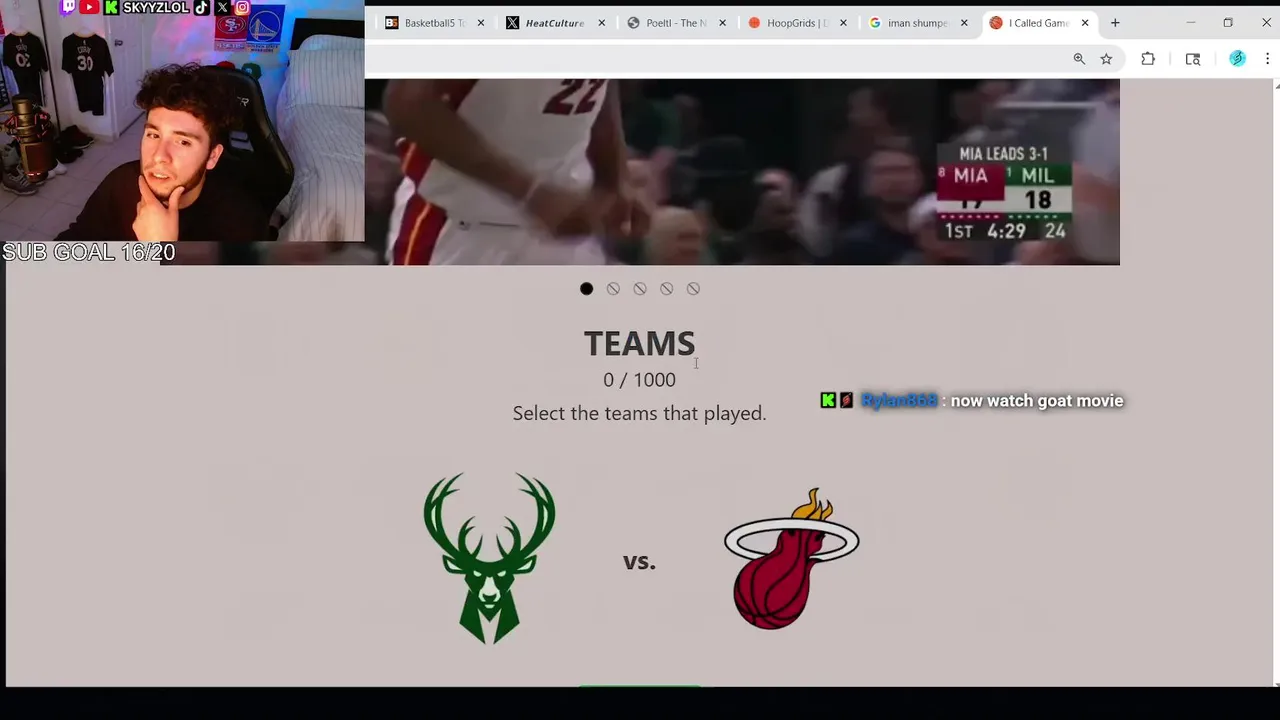The image size is (1280, 720).
Task: Close the Poeltl tab
Action: [x=723, y=23]
